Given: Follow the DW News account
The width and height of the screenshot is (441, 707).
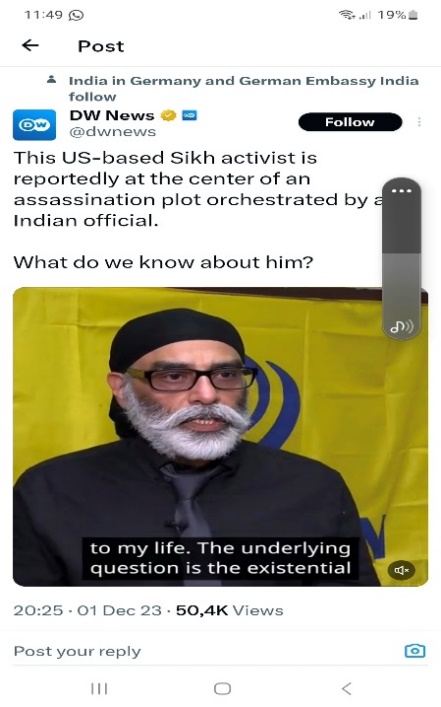Looking at the screenshot, I should pyautogui.click(x=350, y=122).
